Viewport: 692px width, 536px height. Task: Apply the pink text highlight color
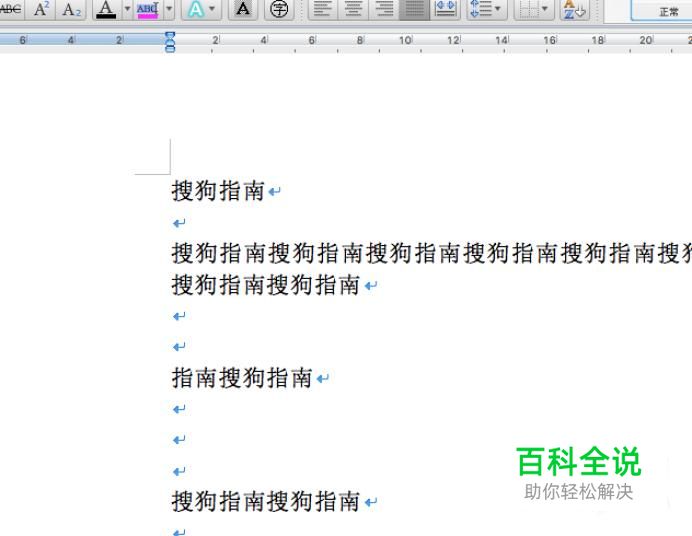pos(147,10)
